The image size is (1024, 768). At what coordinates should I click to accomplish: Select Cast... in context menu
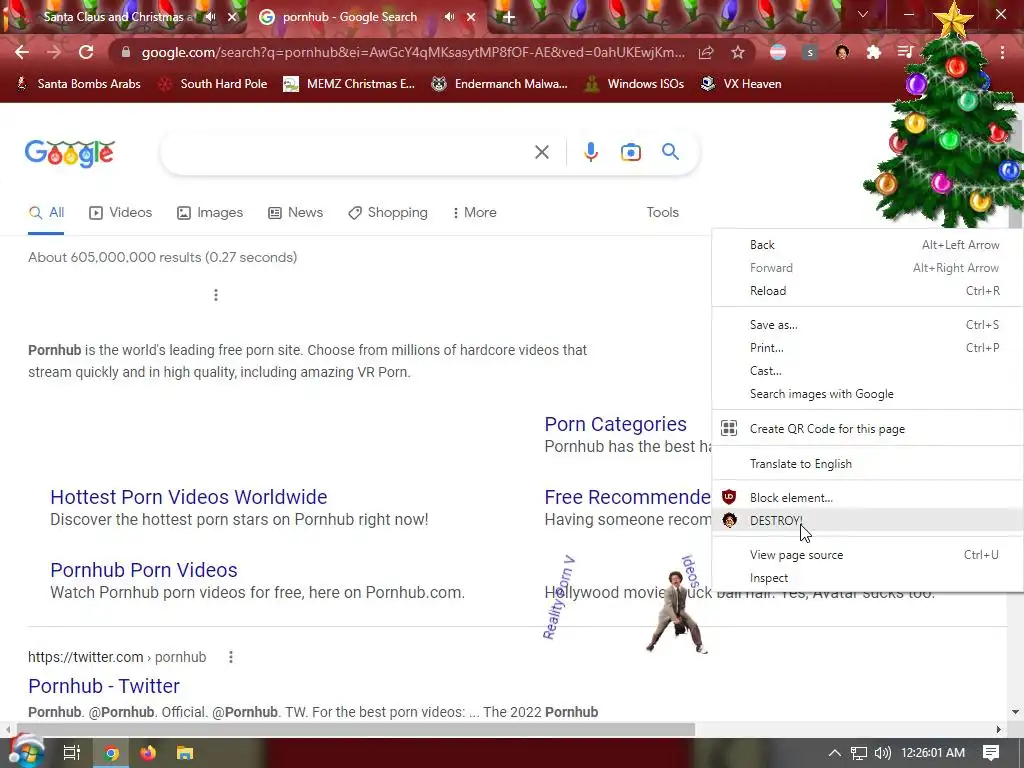click(867, 371)
